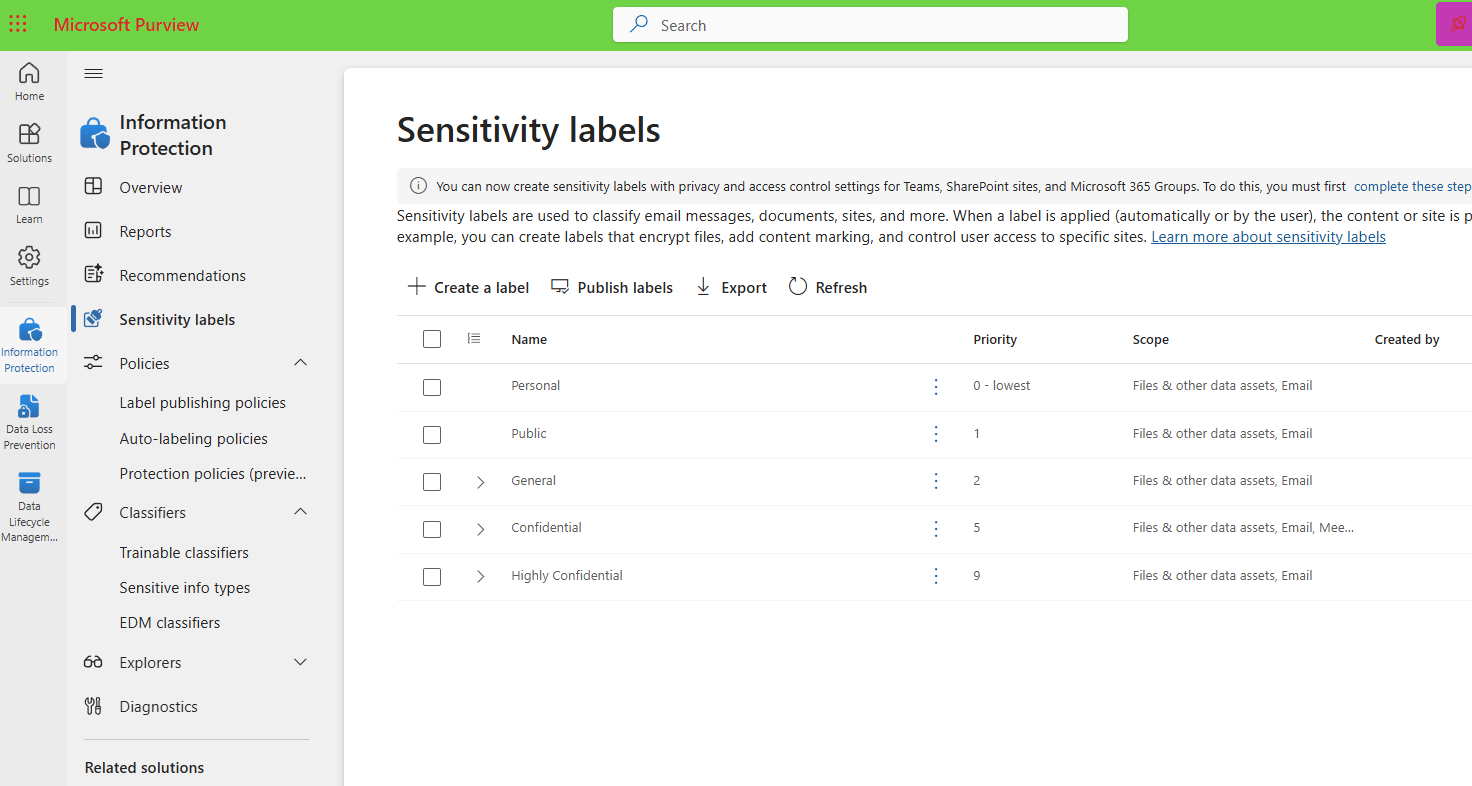Check the Confidential label checkbox
Screen dimensions: 1472x786
click(431, 529)
